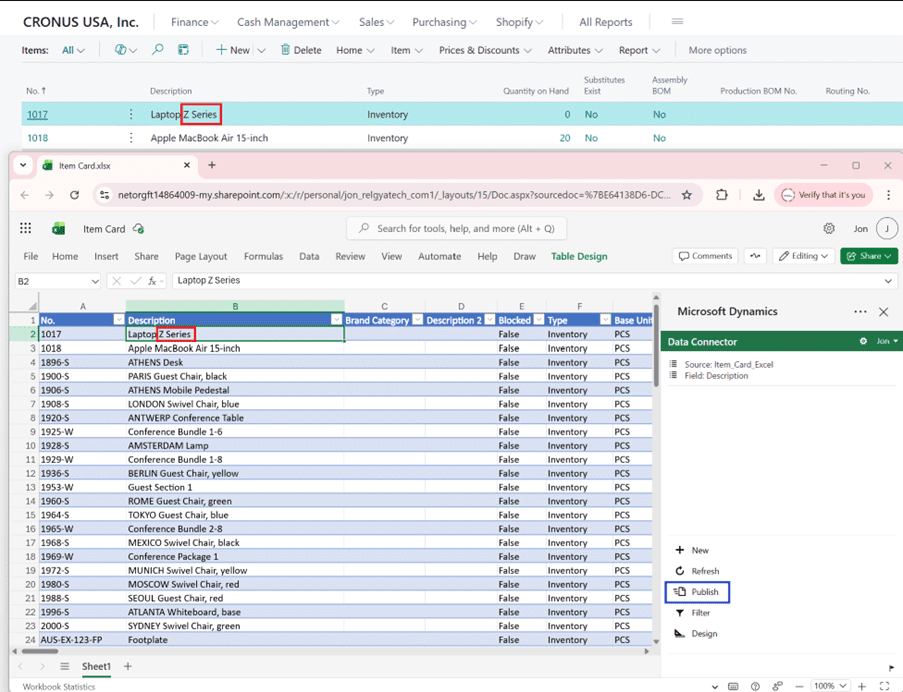Reload the browser page

(74, 195)
